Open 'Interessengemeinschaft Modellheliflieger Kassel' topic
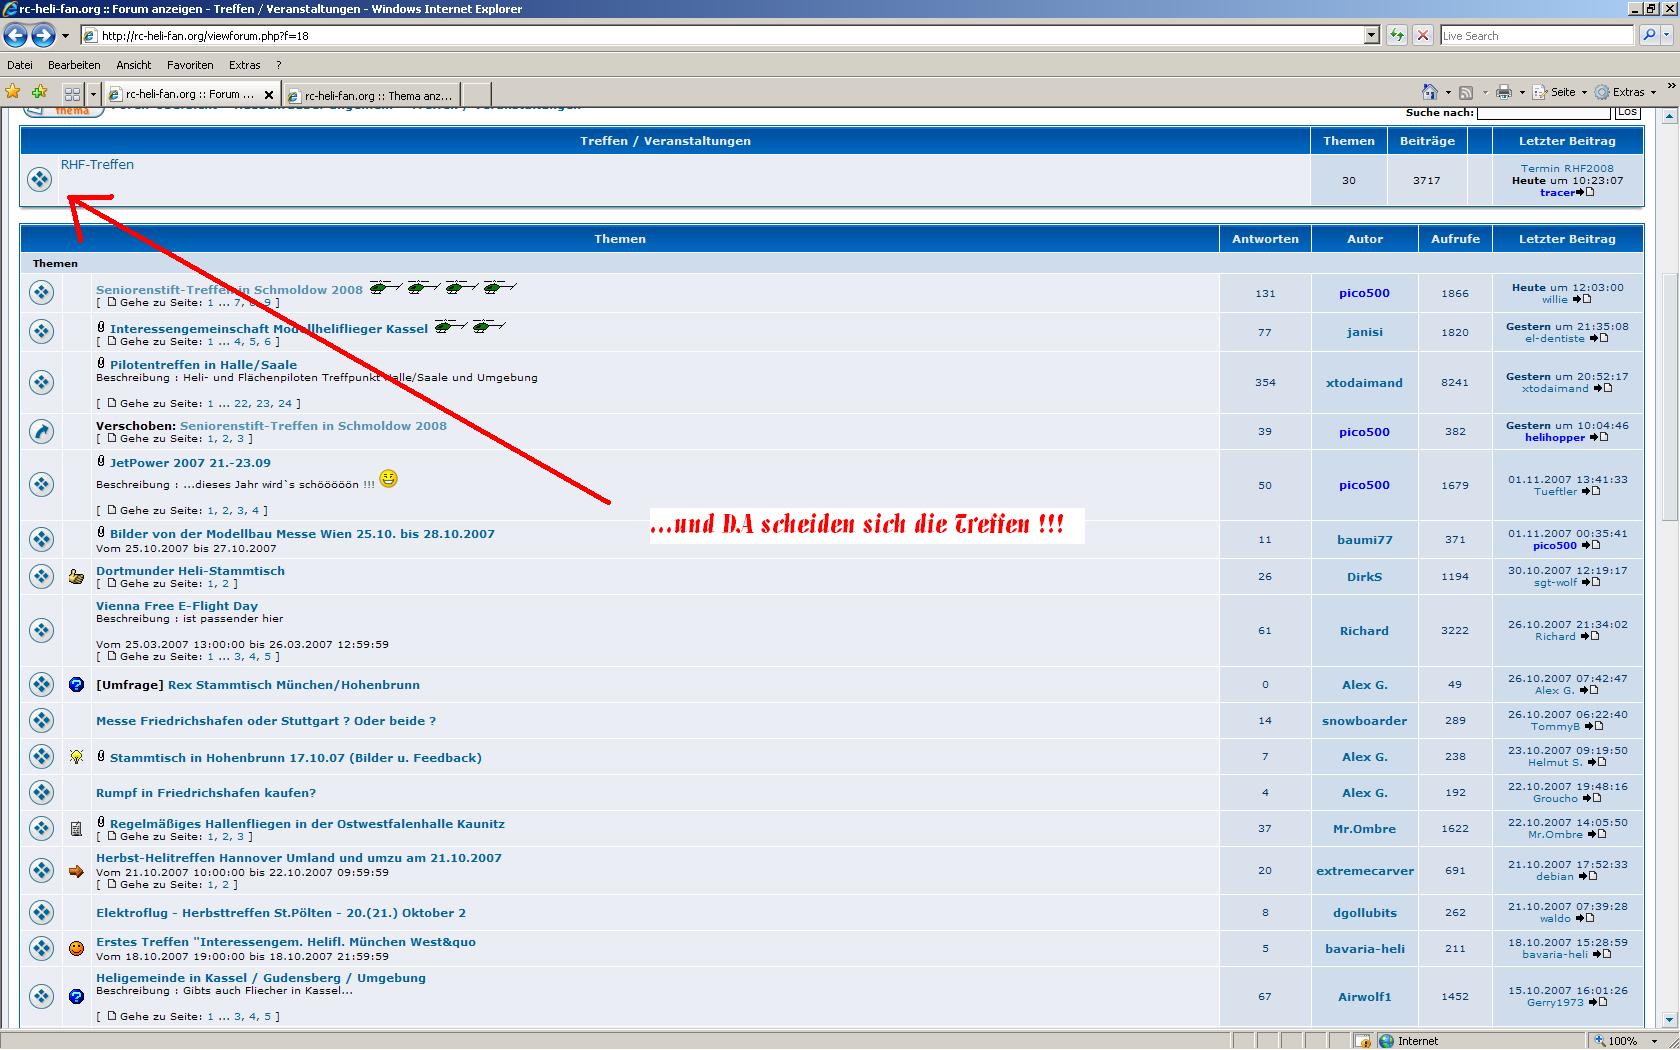The width and height of the screenshot is (1680, 1050). click(269, 329)
